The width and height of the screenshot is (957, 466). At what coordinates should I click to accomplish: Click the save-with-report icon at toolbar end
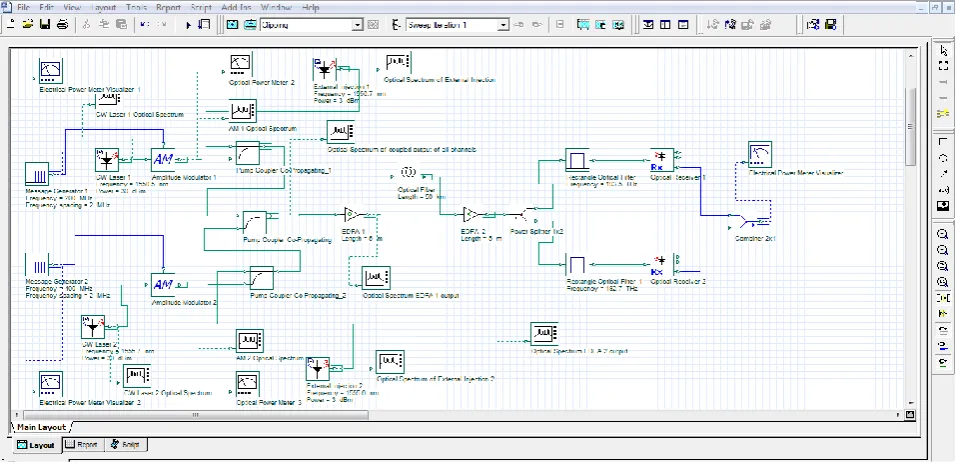pos(830,24)
